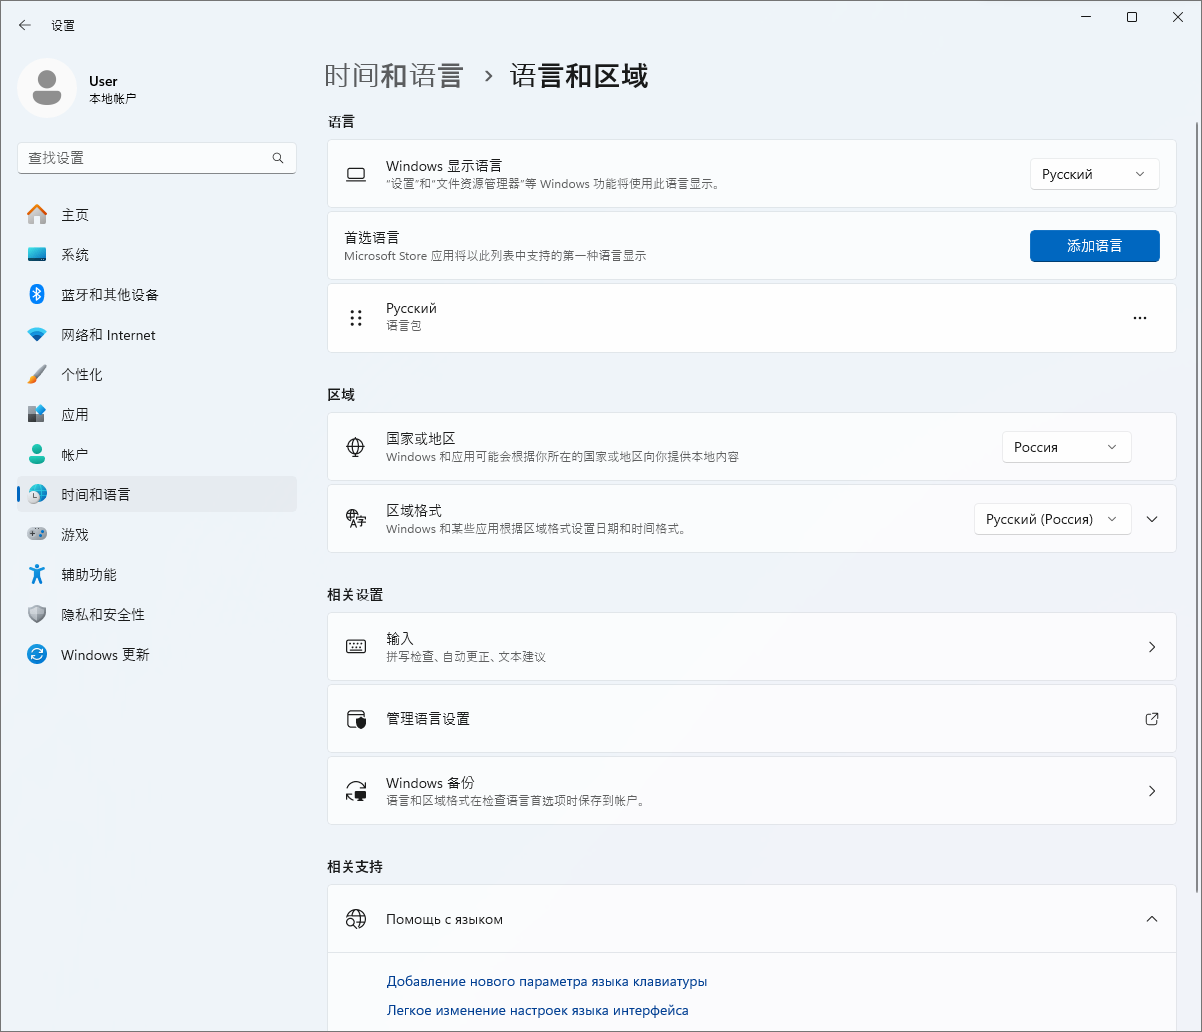The height and width of the screenshot is (1032, 1202).
Task: Click the 国家或地区 globe icon
Action: (355, 447)
